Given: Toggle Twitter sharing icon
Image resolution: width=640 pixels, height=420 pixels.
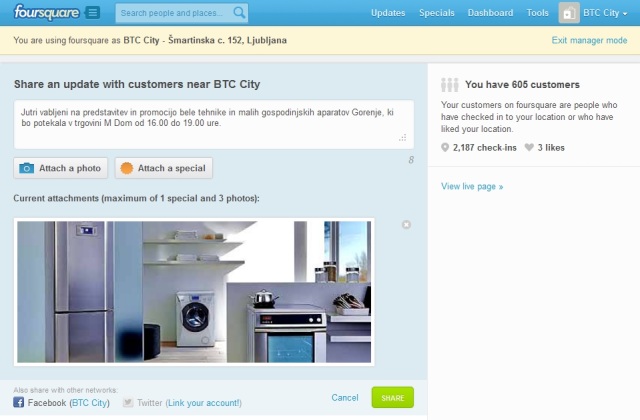Looking at the screenshot, I should point(128,402).
